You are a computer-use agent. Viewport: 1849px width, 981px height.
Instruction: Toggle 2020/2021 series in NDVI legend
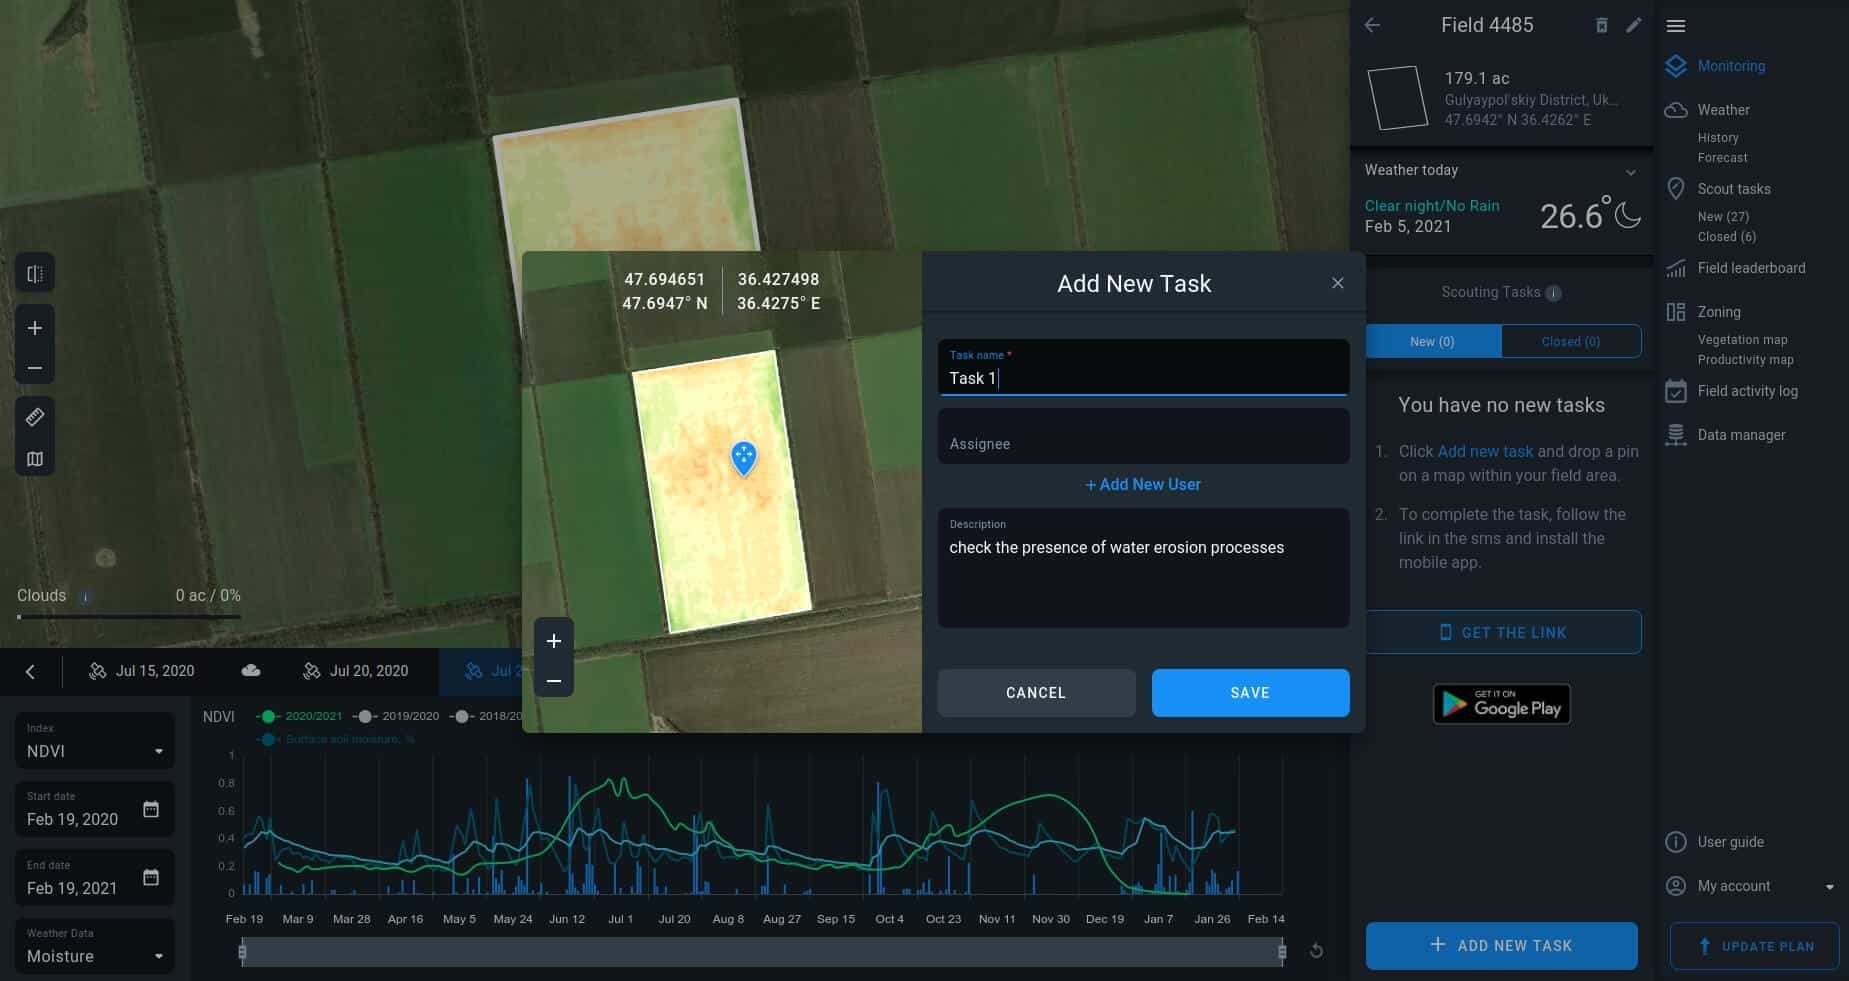point(300,716)
